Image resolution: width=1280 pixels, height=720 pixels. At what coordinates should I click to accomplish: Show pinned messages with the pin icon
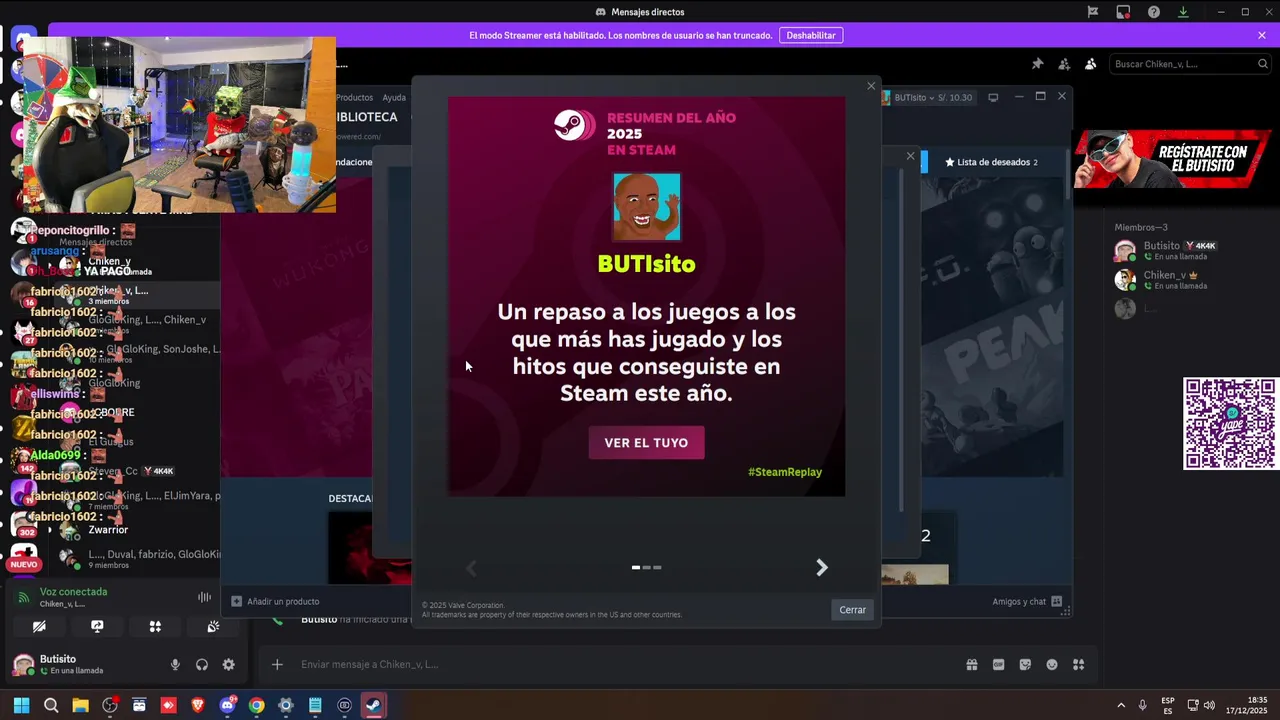1037,64
